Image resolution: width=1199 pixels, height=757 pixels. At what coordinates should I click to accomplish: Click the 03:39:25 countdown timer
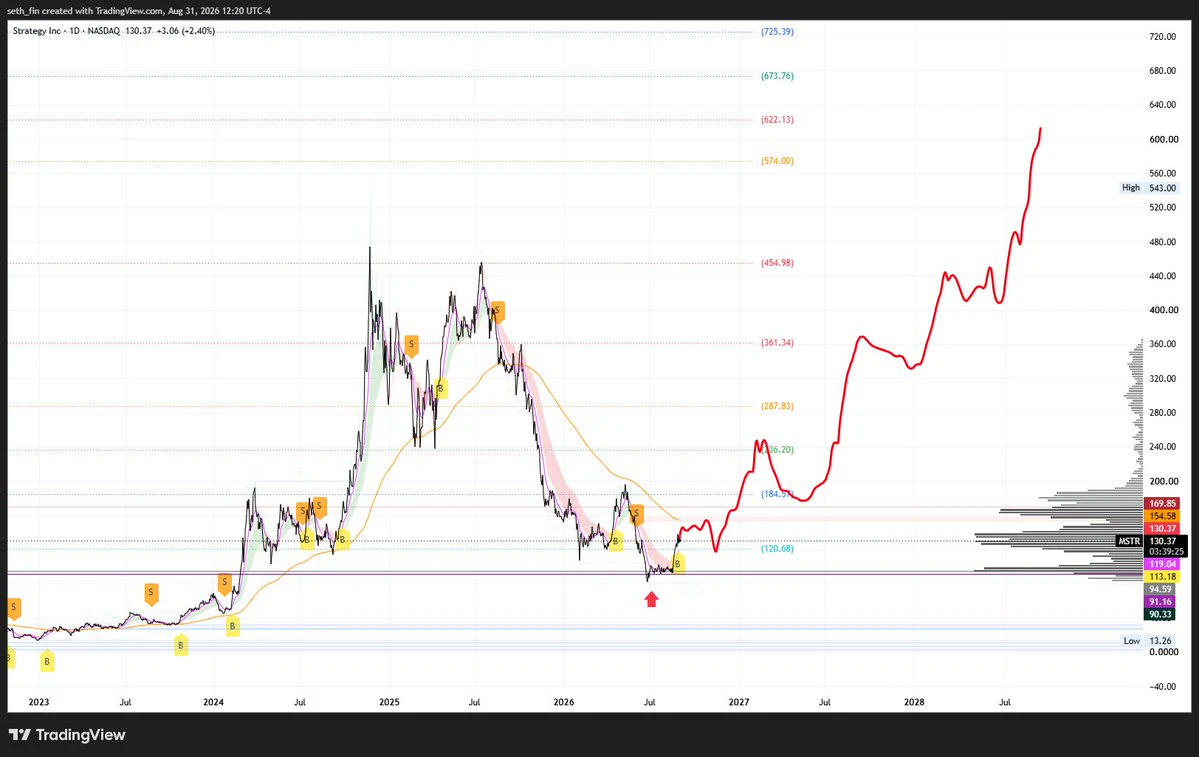point(1166,551)
